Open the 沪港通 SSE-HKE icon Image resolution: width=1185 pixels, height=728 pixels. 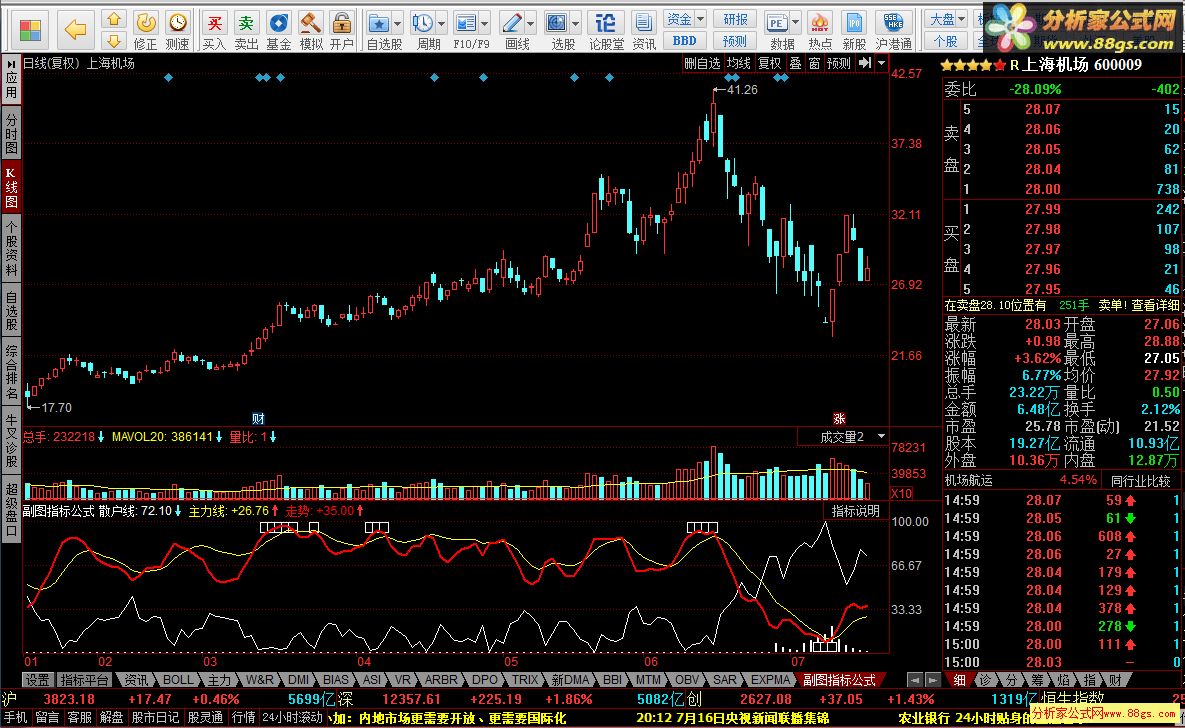[x=894, y=30]
